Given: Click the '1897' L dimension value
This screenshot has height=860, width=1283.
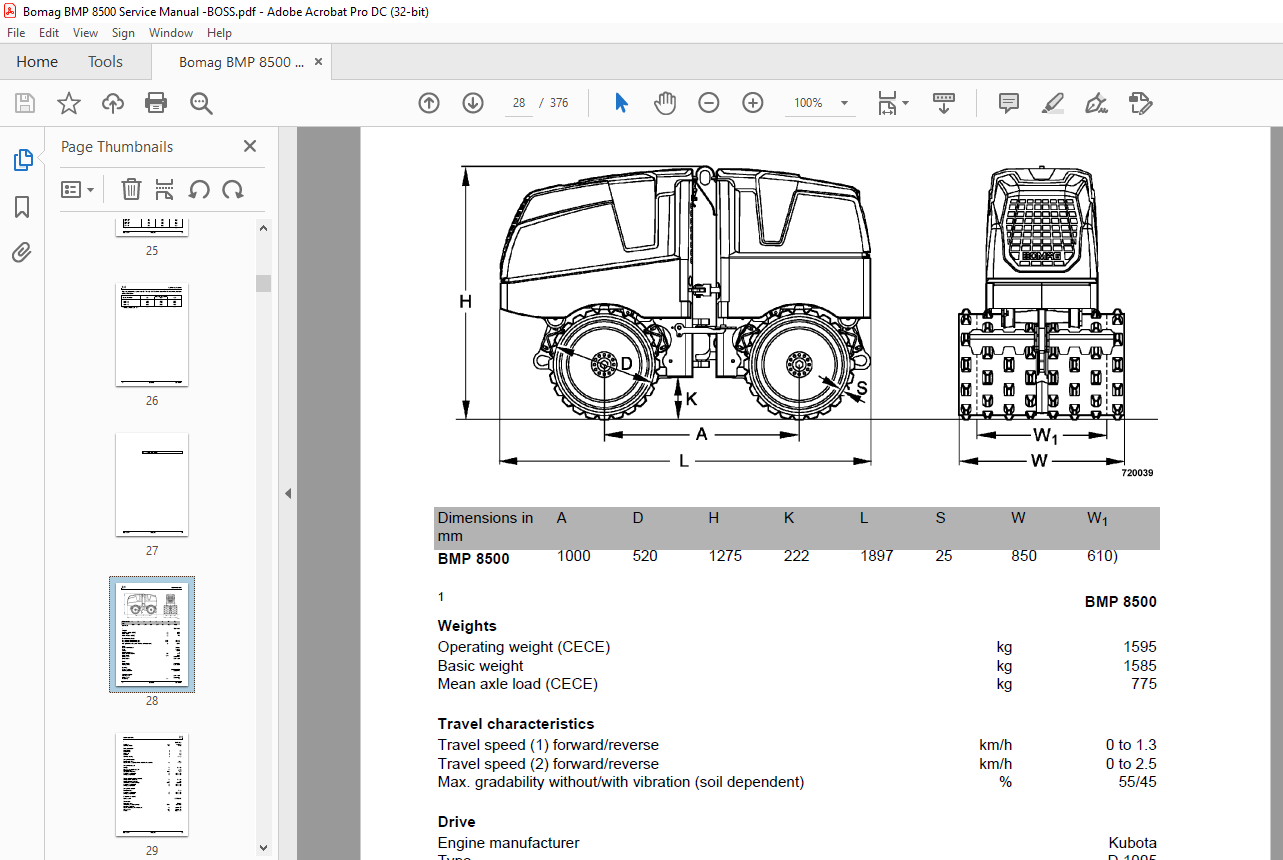Looking at the screenshot, I should click(877, 556).
